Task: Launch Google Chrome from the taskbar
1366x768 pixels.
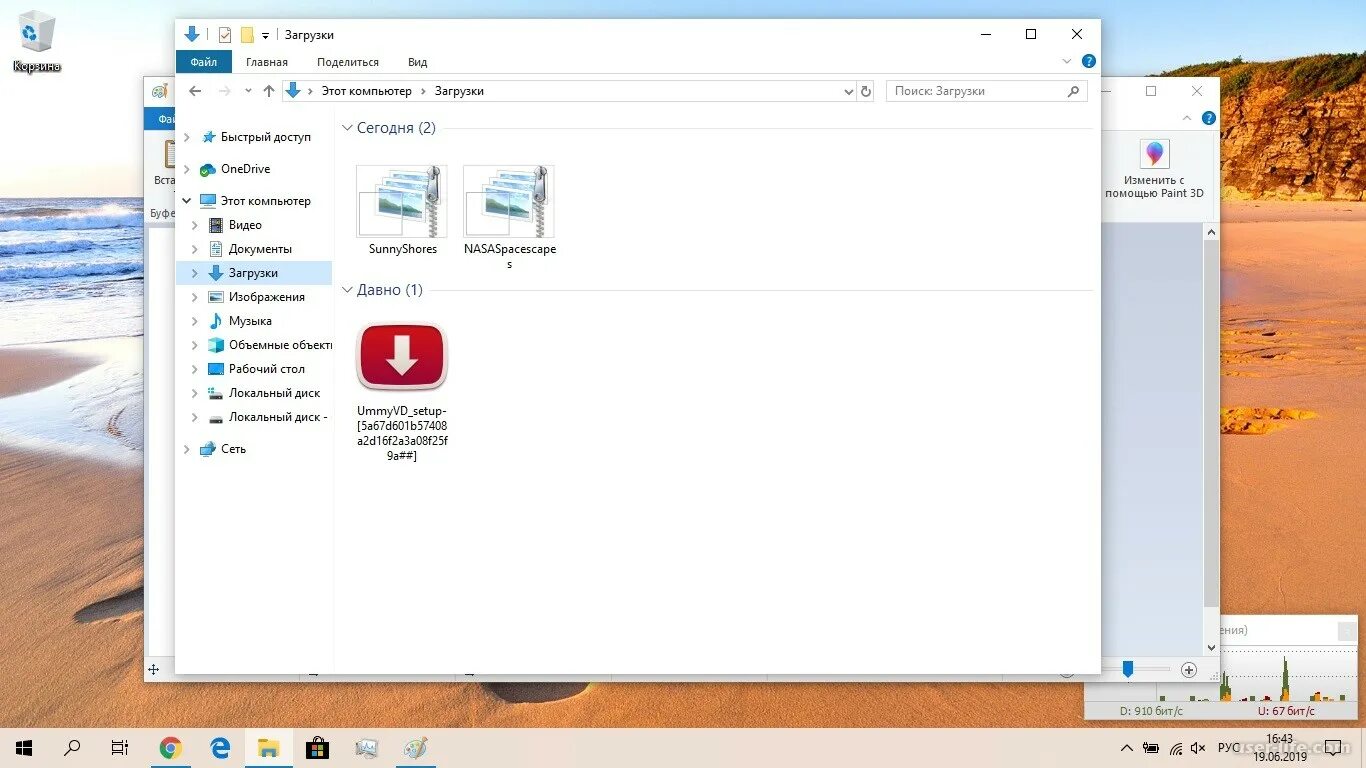Action: click(x=170, y=747)
